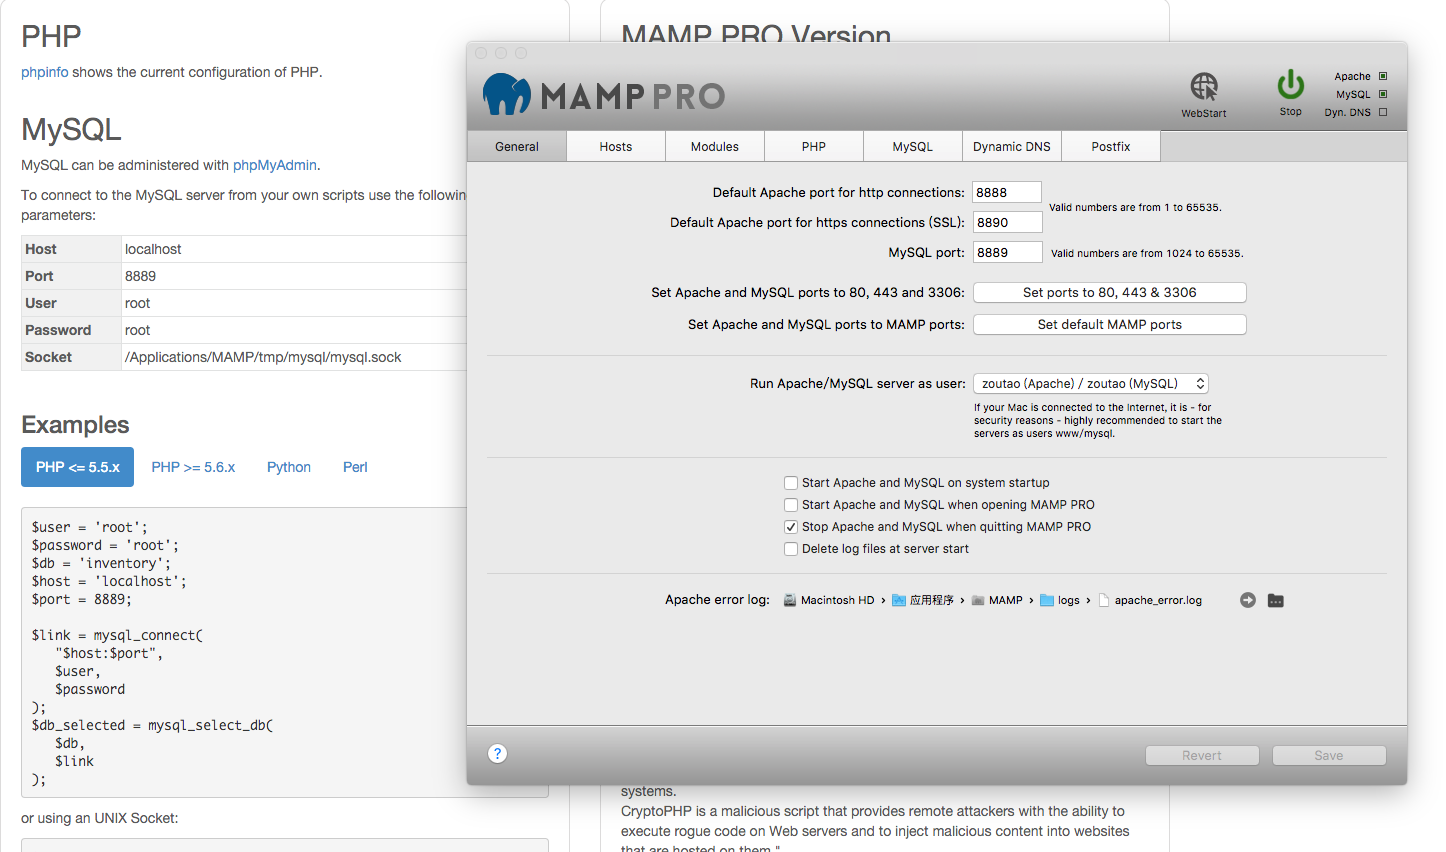Click the MAMP PRO elephant logo
The width and height of the screenshot is (1446, 852).
[506, 94]
